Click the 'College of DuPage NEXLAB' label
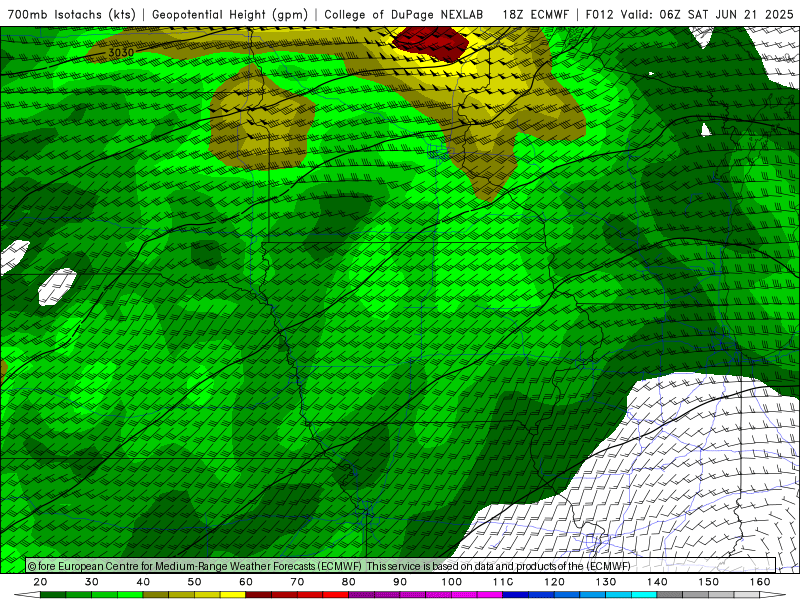The image size is (800, 600). [404, 14]
